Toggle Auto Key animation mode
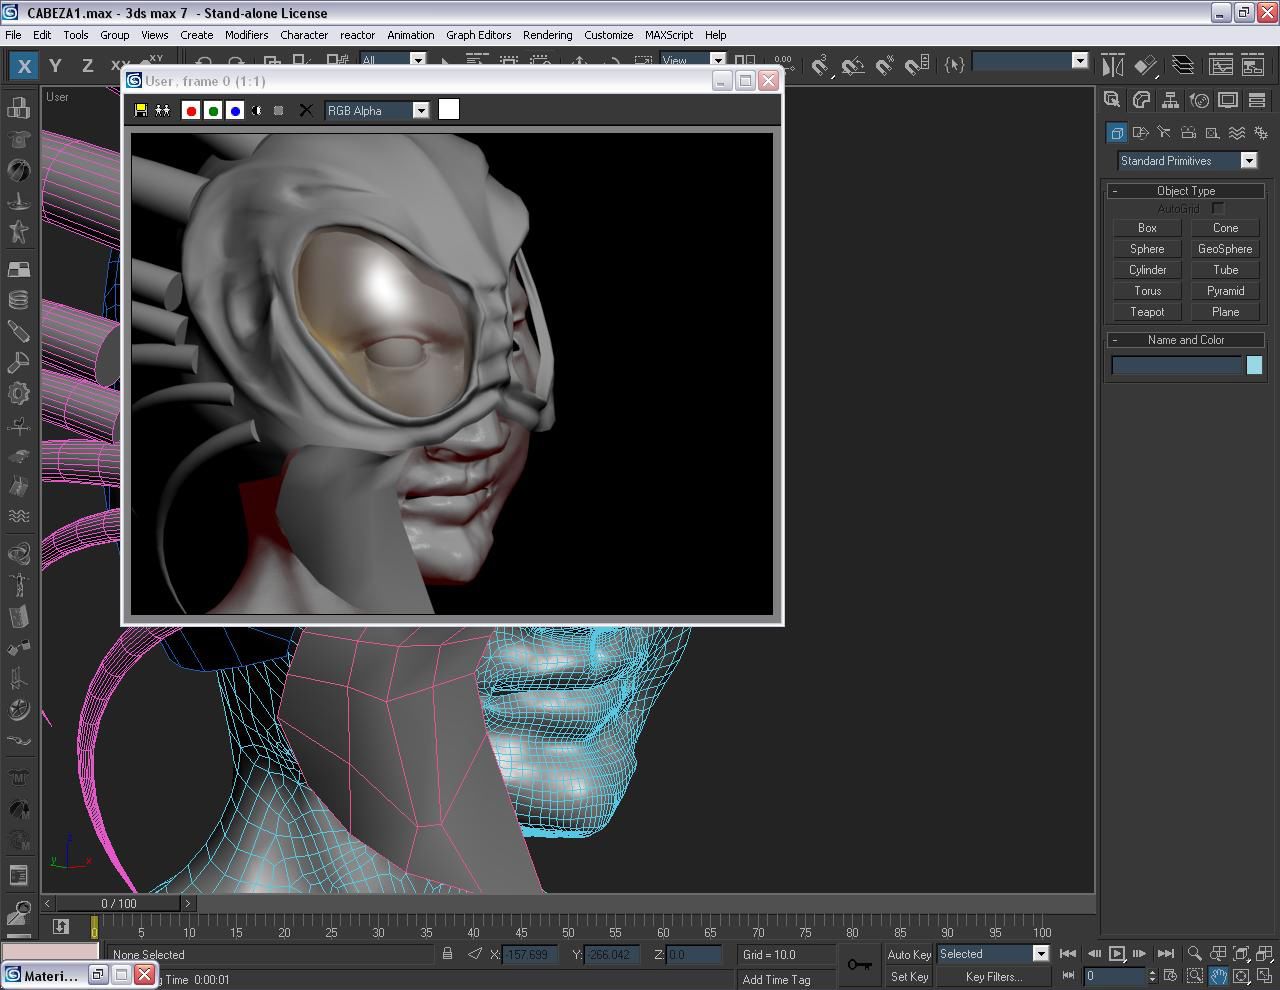Screen dimensions: 1280x990 pyautogui.click(x=908, y=954)
